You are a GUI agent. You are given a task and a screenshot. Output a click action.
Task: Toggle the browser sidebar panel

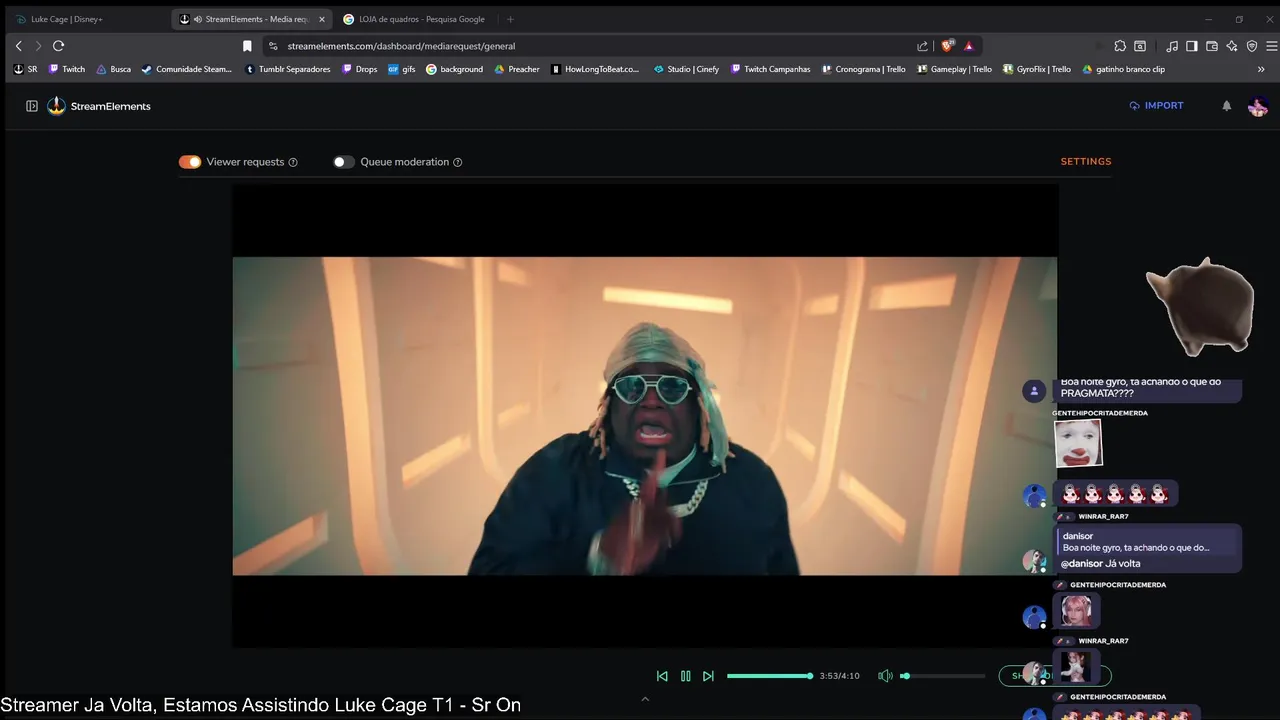pos(1192,46)
